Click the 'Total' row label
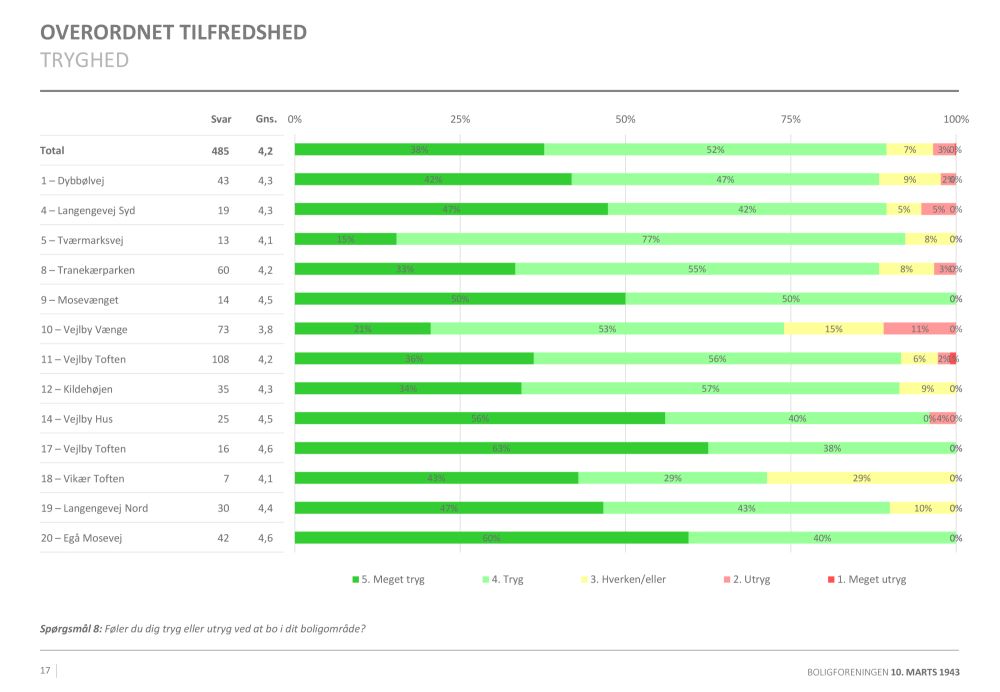The height and width of the screenshot is (692, 1000). (x=52, y=151)
